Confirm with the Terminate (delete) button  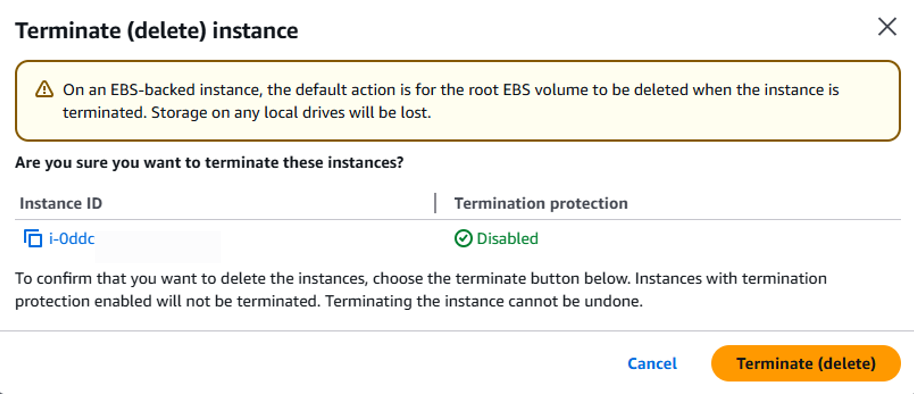[x=806, y=364]
